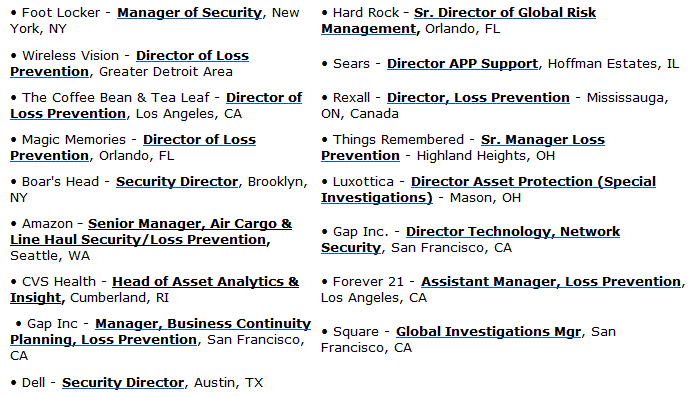Open Square Global Investigations Mgr link
Image resolution: width=690 pixels, height=397 pixels.
point(488,332)
